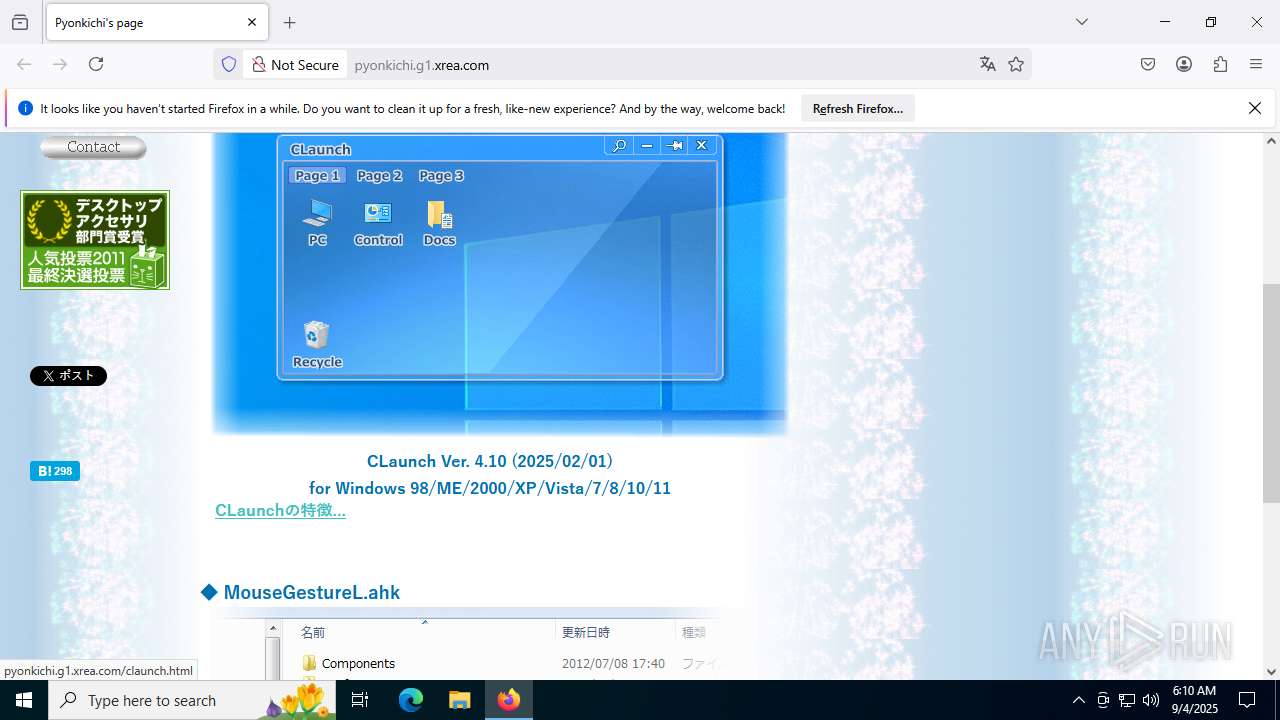The image size is (1280, 720).
Task: Translate this page icon
Action: (988, 64)
